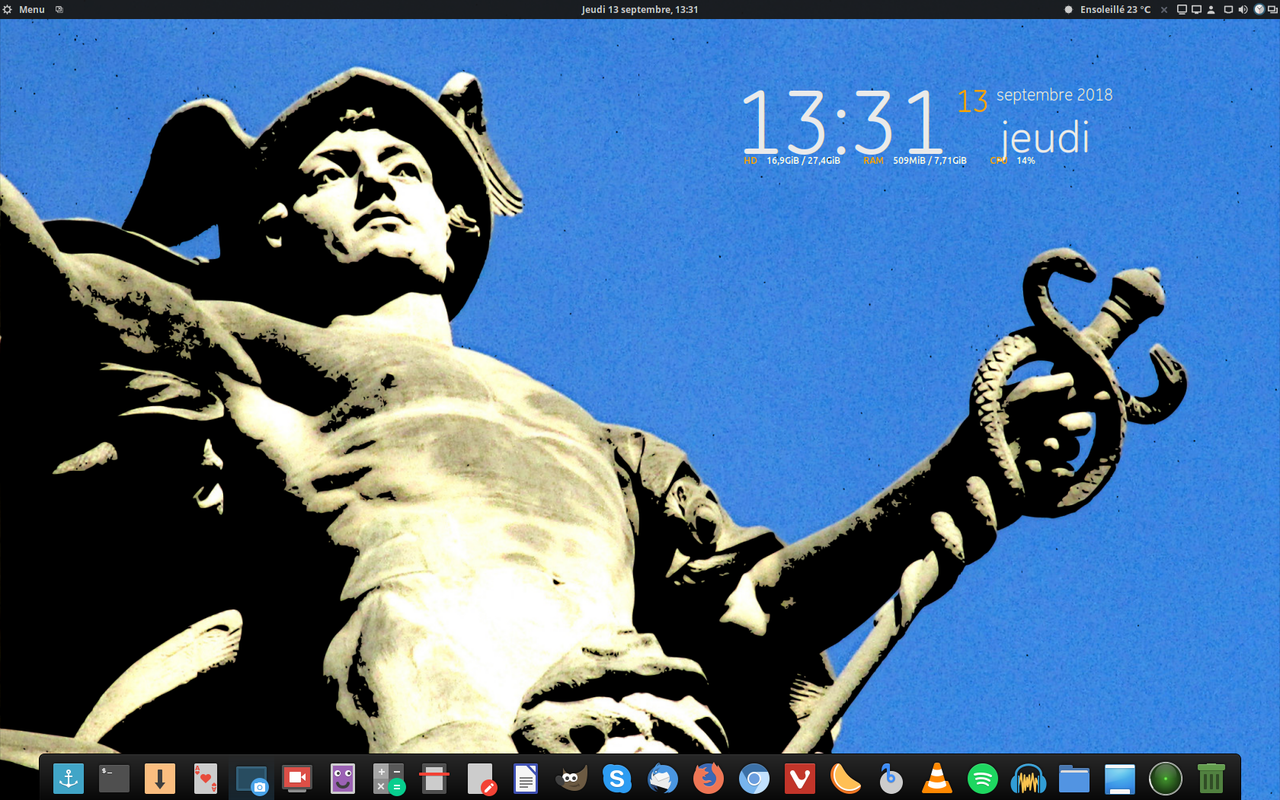Click the Ensoleillé 23 °C weather indicator
Screen dimensions: 1280x800
[1108, 9]
